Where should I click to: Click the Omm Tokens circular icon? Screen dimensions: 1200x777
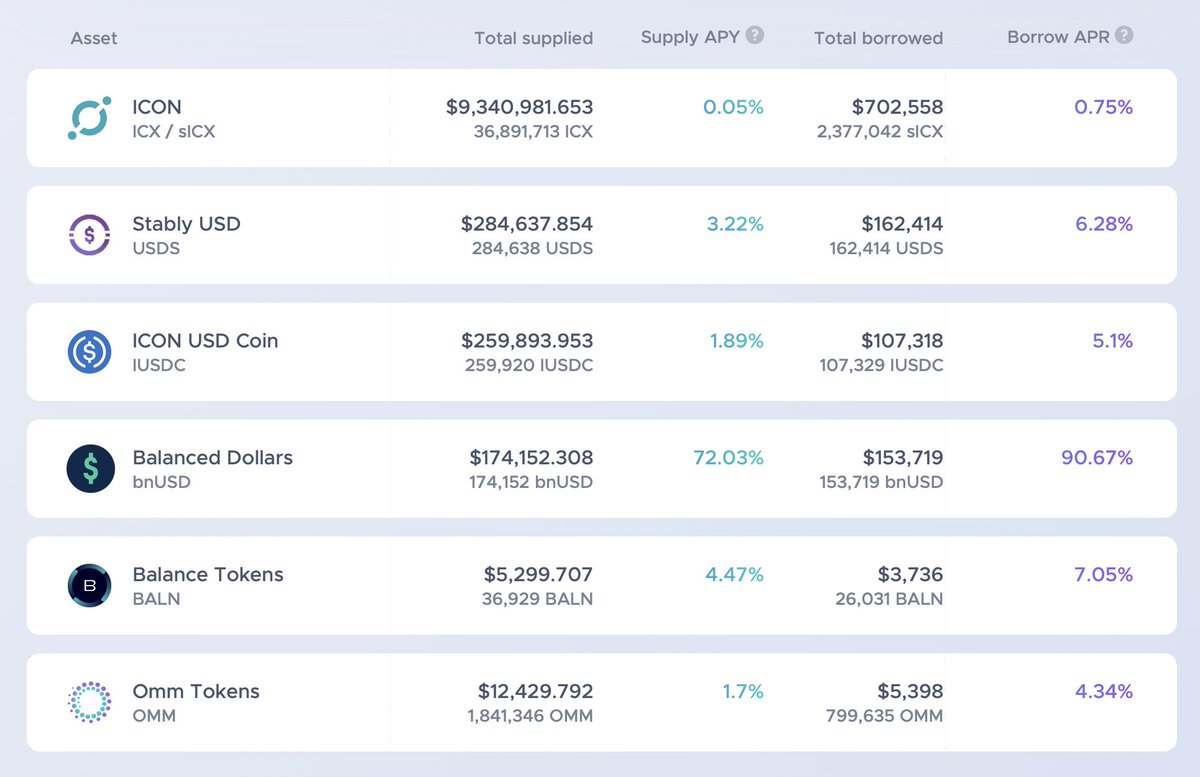90,702
